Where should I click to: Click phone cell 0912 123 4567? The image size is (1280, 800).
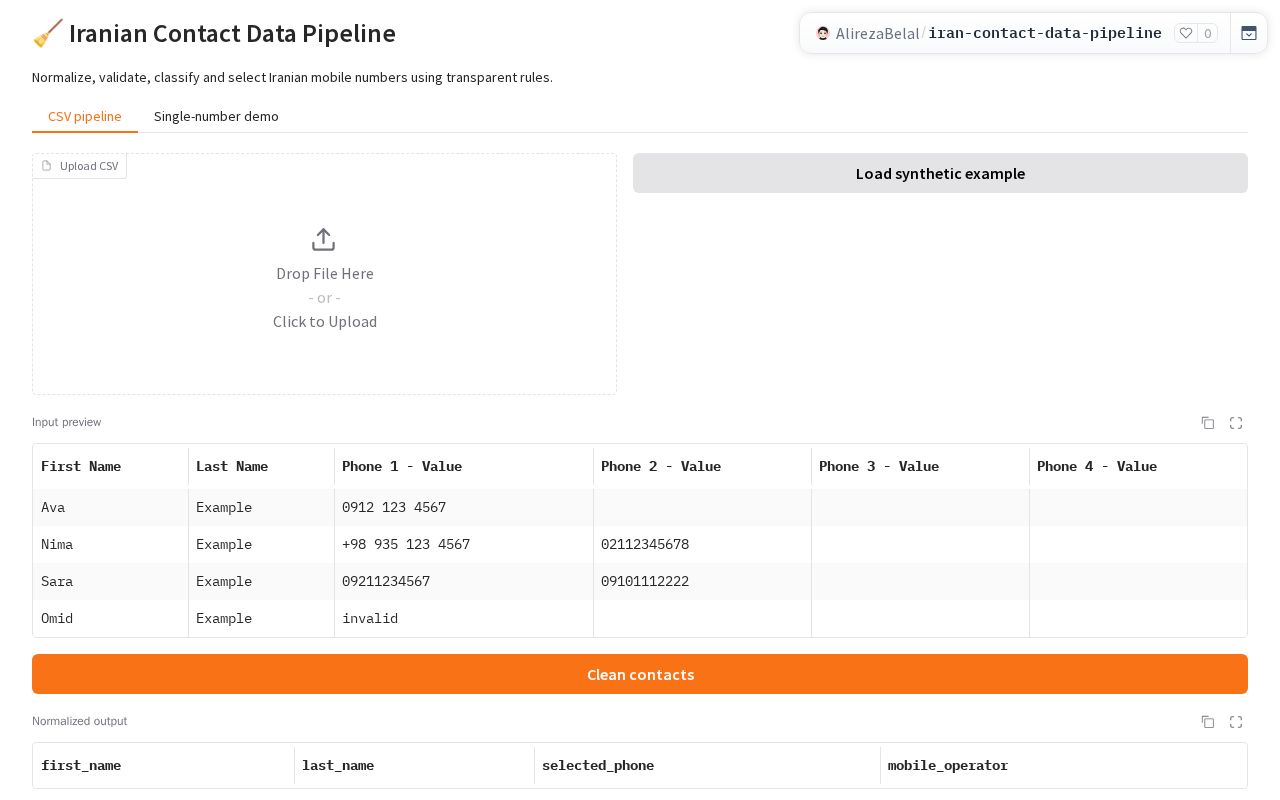pyautogui.click(x=464, y=507)
